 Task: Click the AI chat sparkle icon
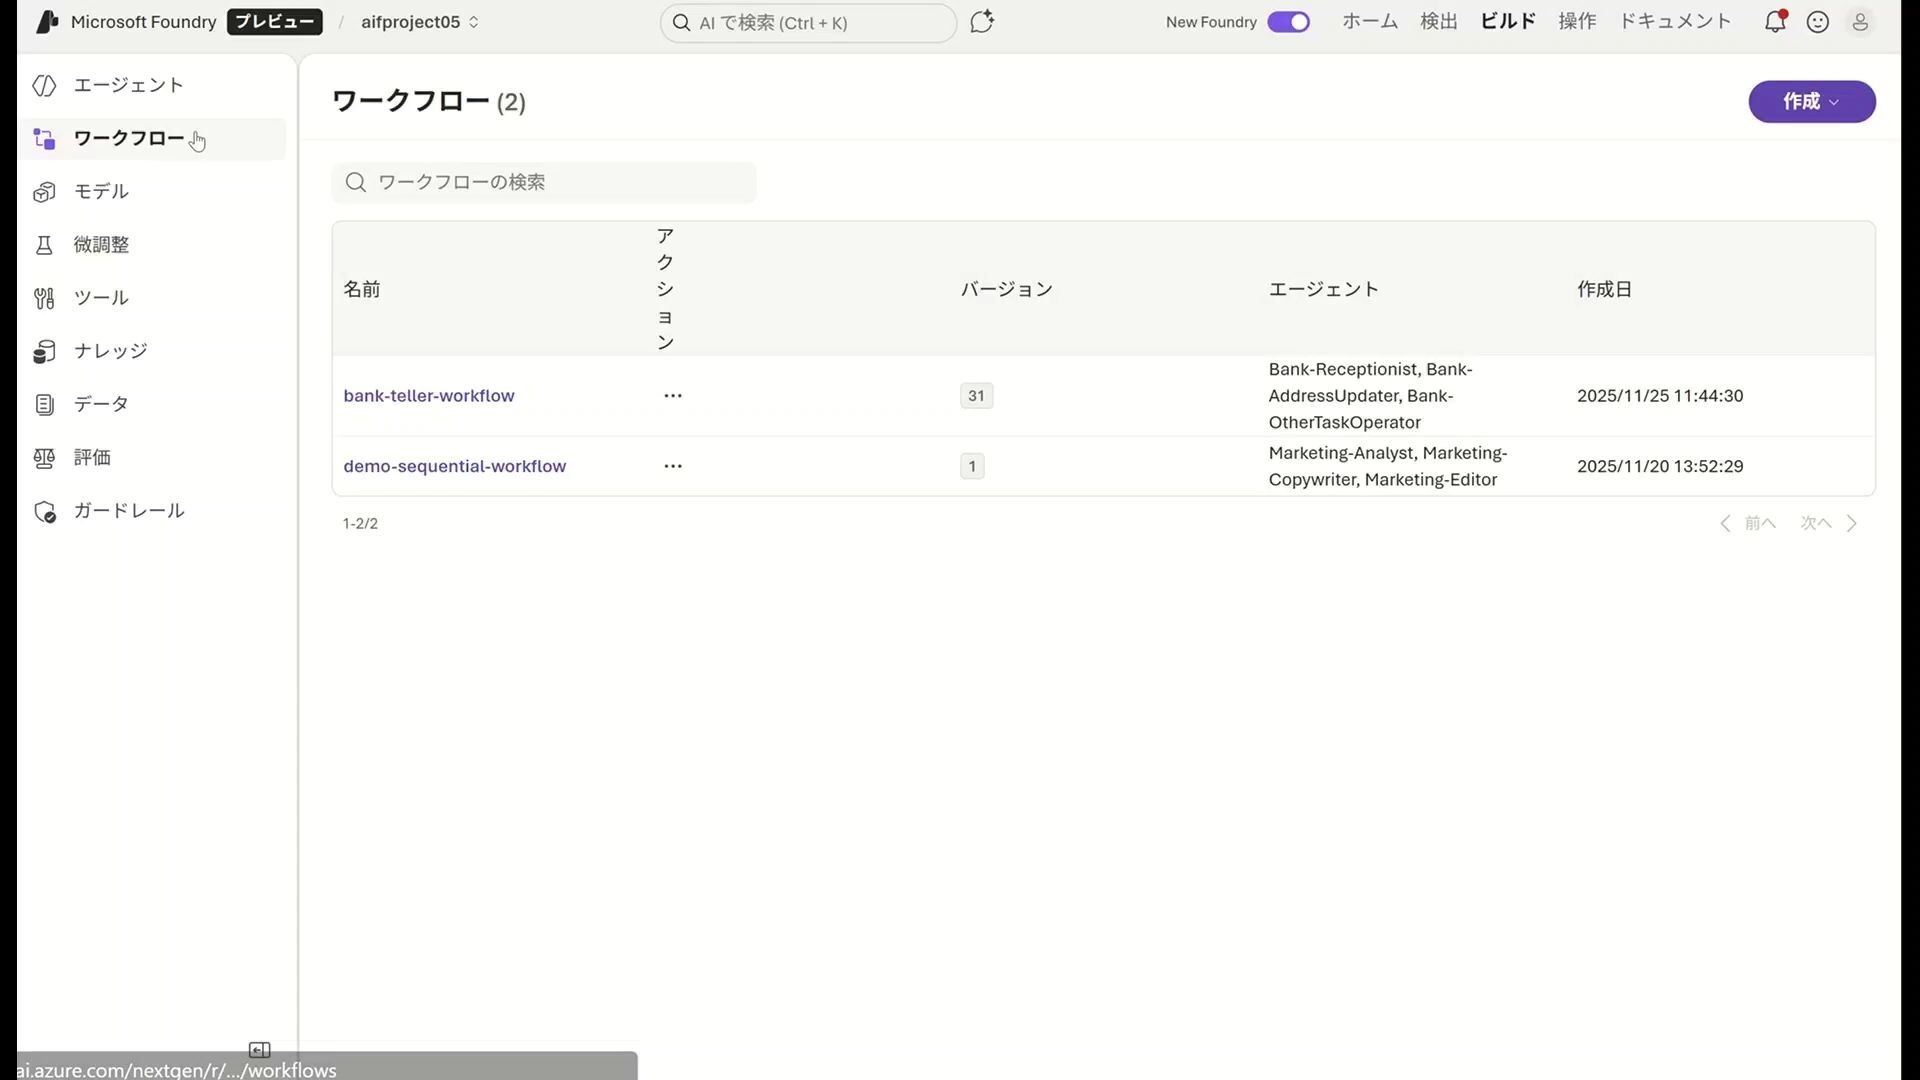coord(982,22)
